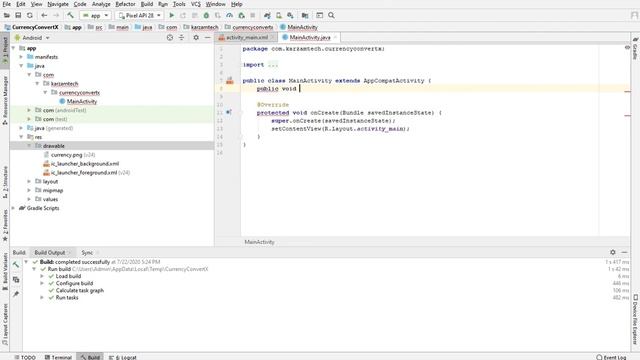Open the Refactor menu
The height and width of the screenshot is (360, 640).
pos(125,4)
